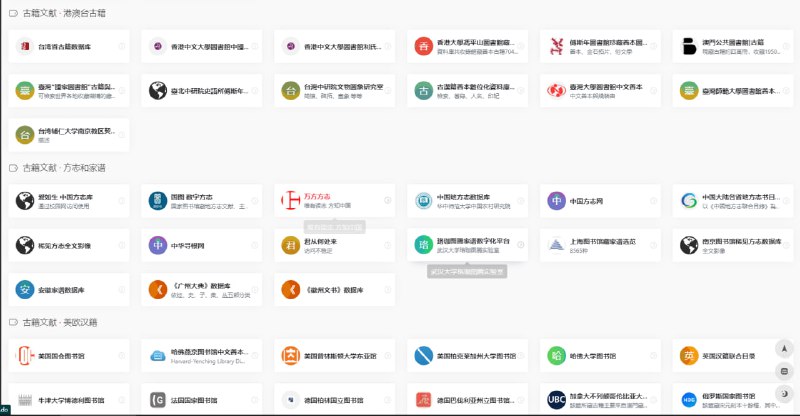Click the 古籍文献 · 港澳台古籍 section heading

click(64, 13)
